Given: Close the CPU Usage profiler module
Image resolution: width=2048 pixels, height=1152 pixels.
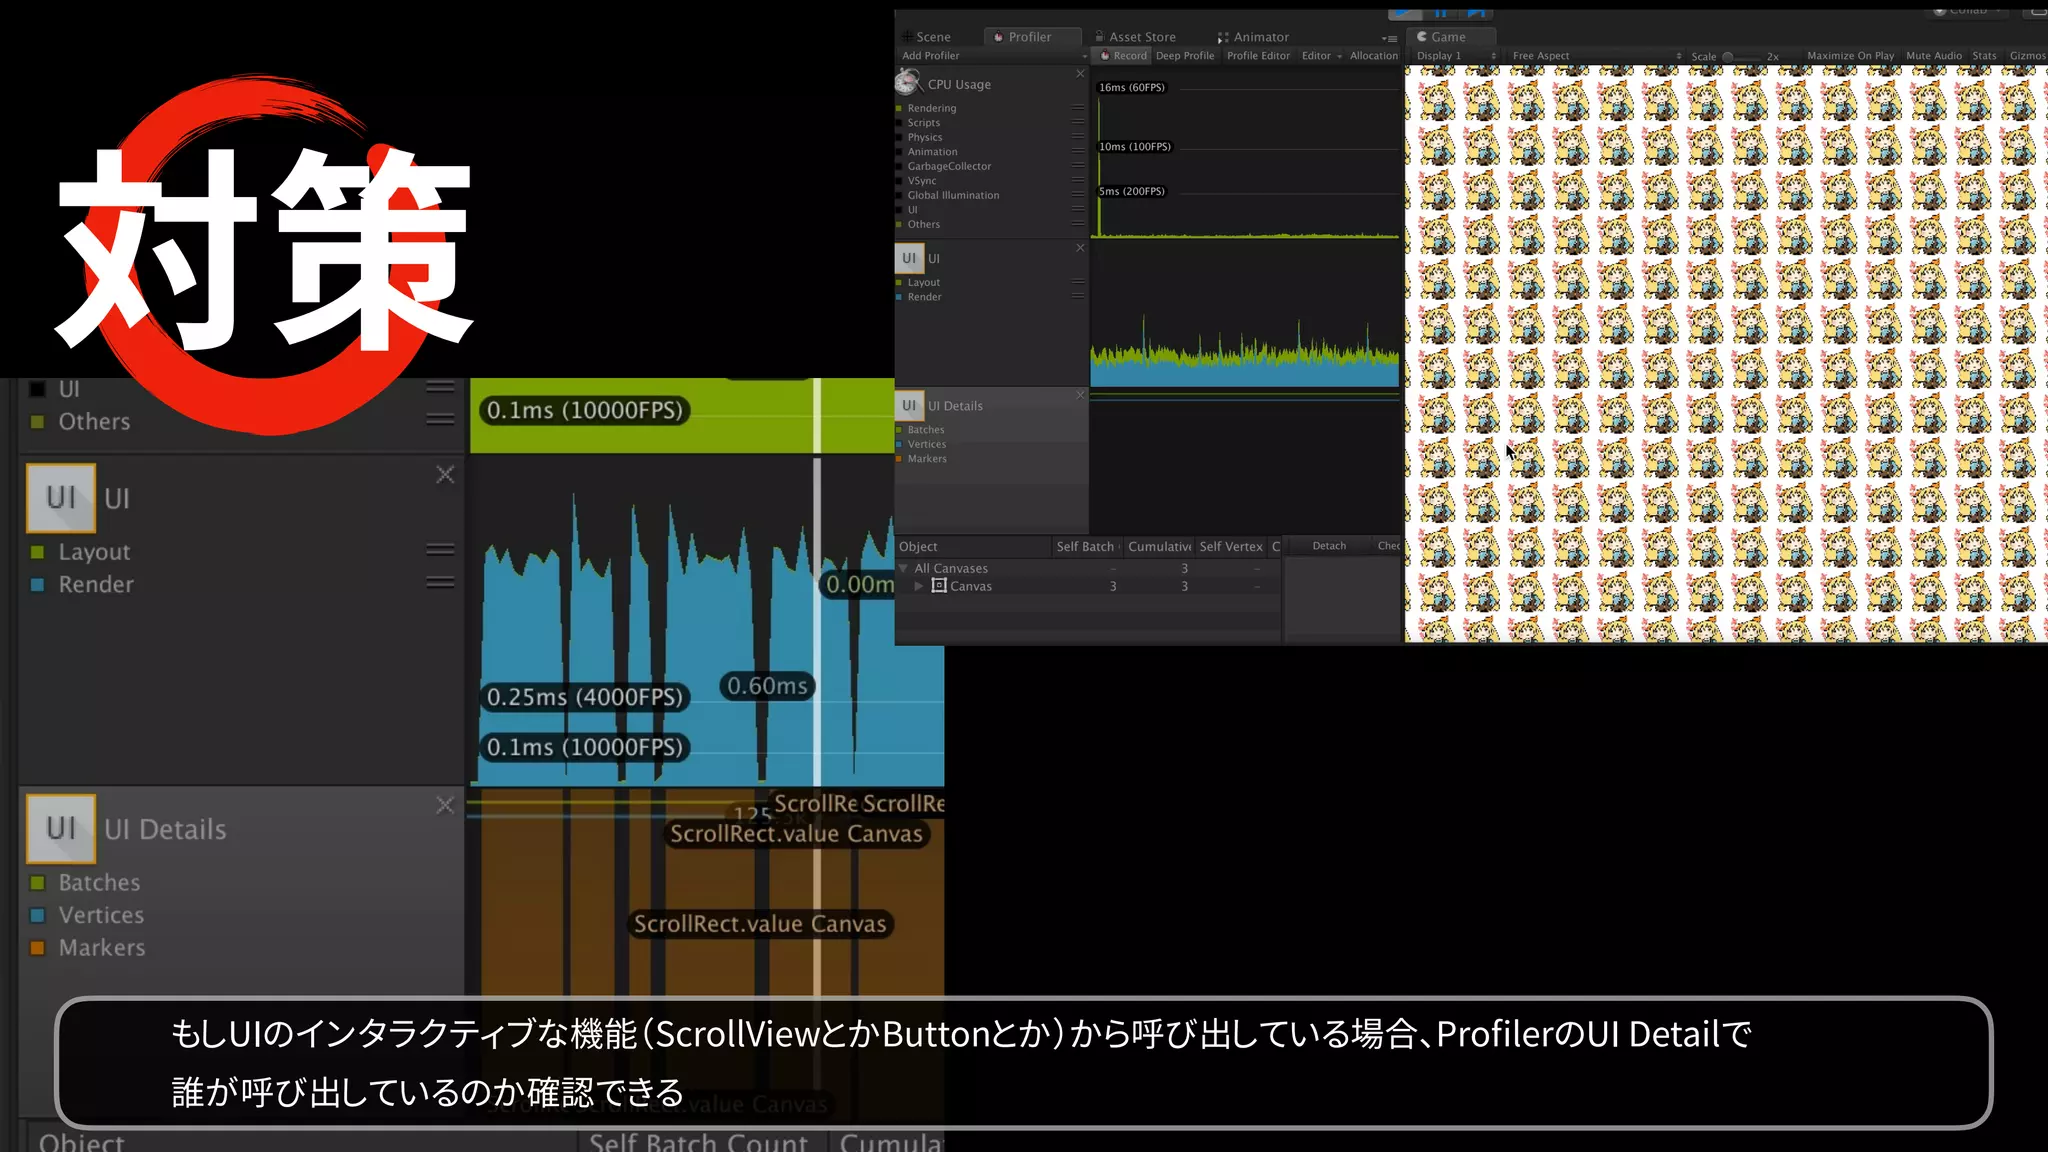Looking at the screenshot, I should click(1080, 74).
